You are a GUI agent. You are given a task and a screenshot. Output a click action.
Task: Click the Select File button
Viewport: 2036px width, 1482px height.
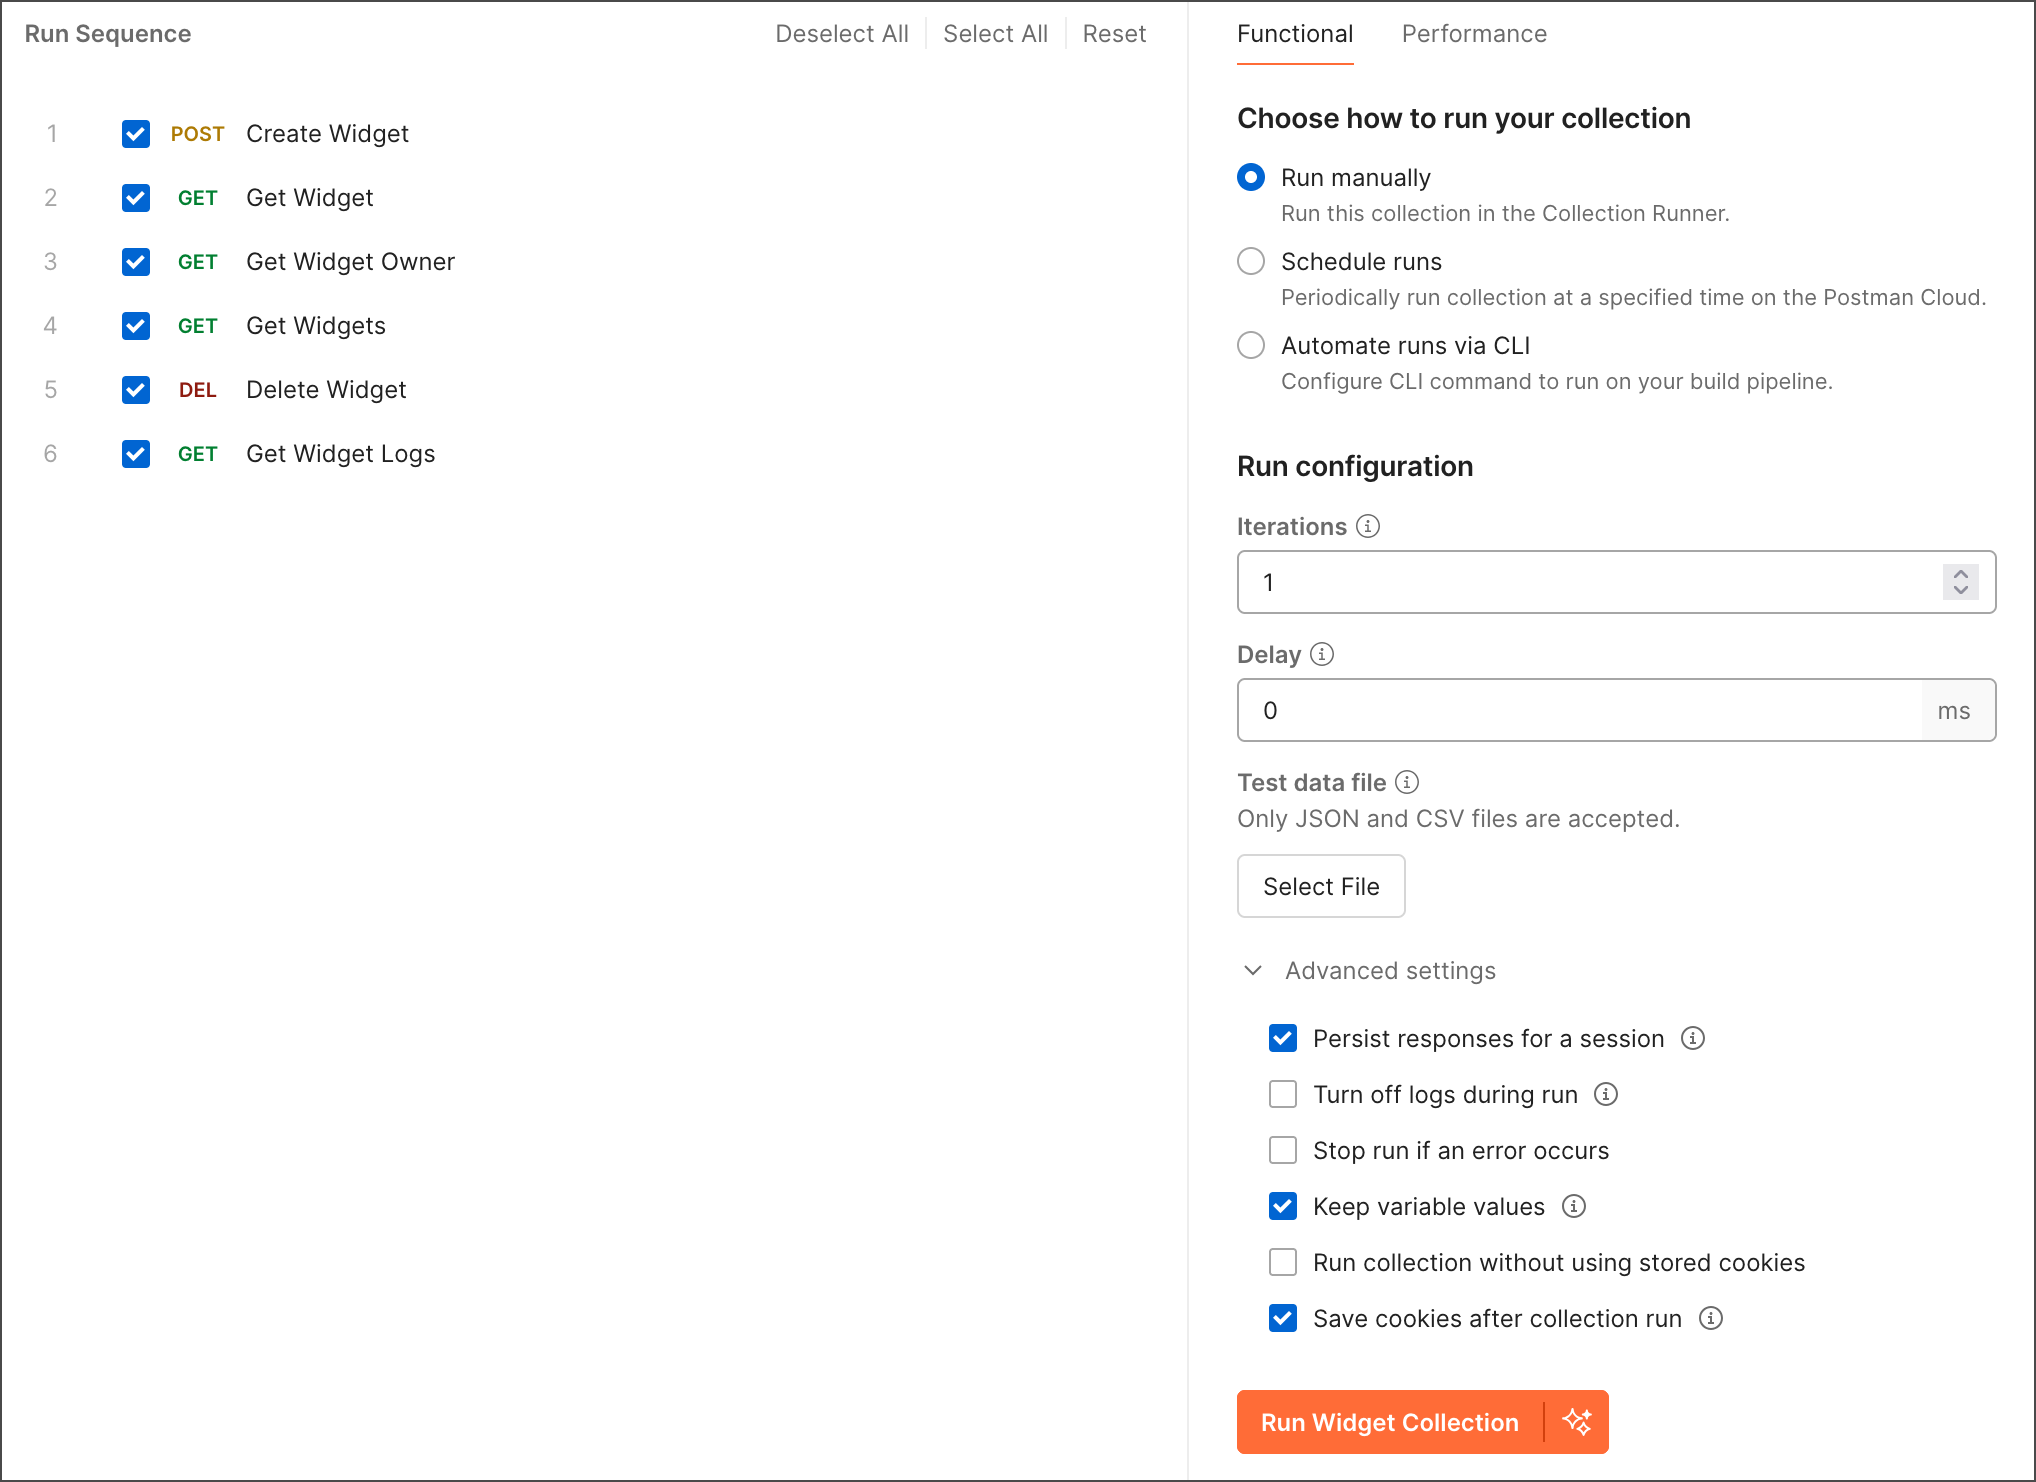pos(1320,886)
